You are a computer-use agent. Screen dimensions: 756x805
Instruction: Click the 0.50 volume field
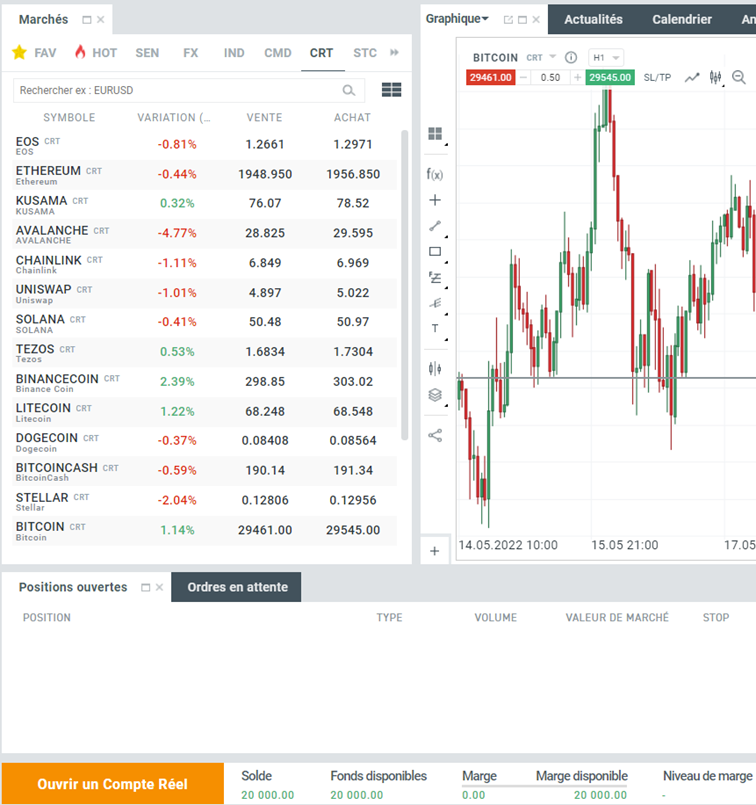550,78
